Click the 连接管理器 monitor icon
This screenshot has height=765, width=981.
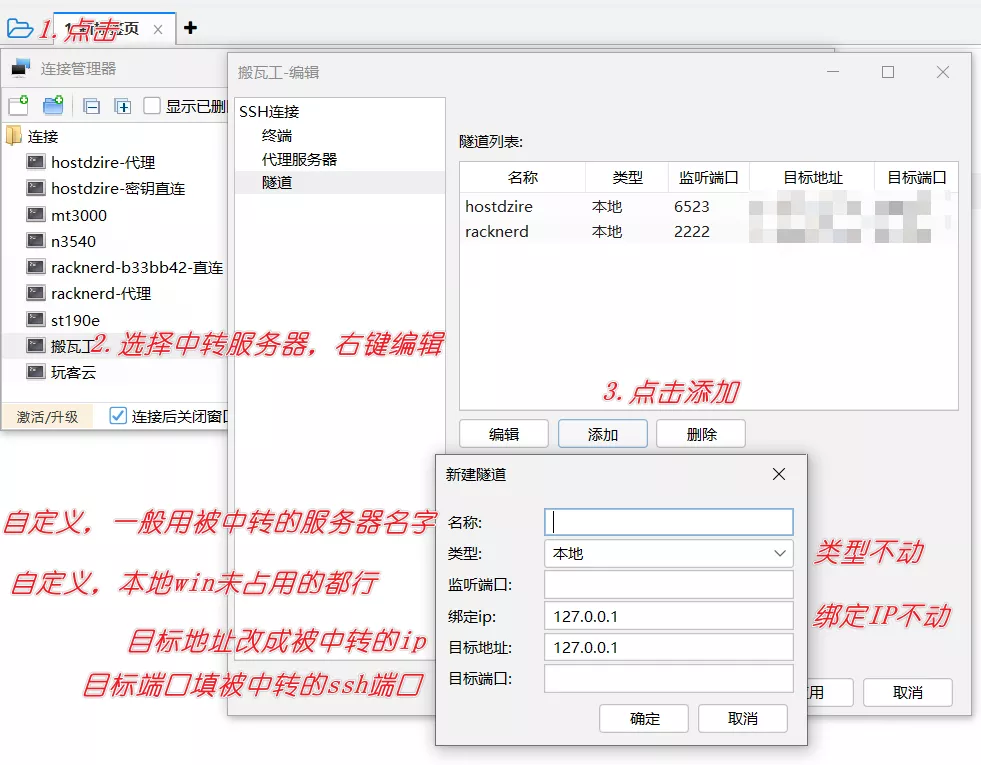(x=20, y=68)
